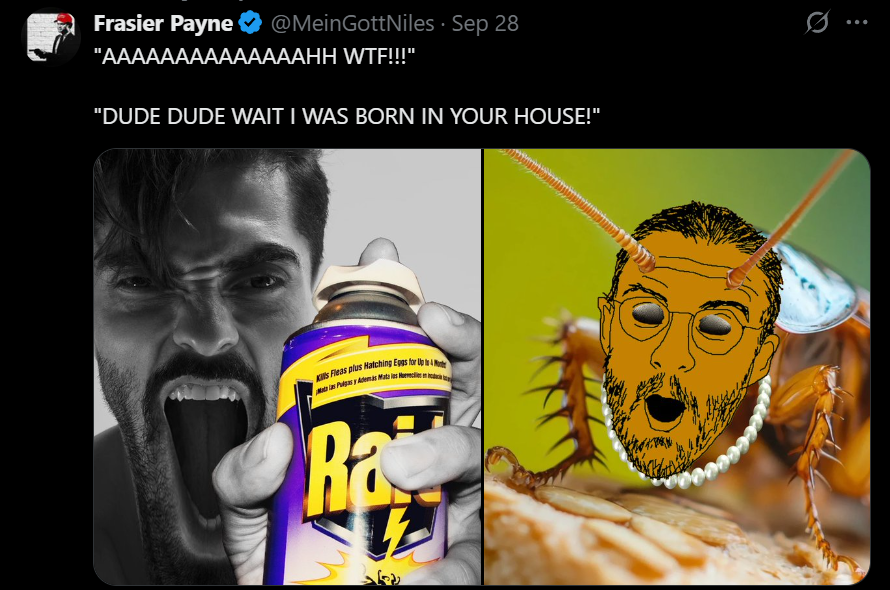Click the Frasier Payne display name

[x=163, y=23]
